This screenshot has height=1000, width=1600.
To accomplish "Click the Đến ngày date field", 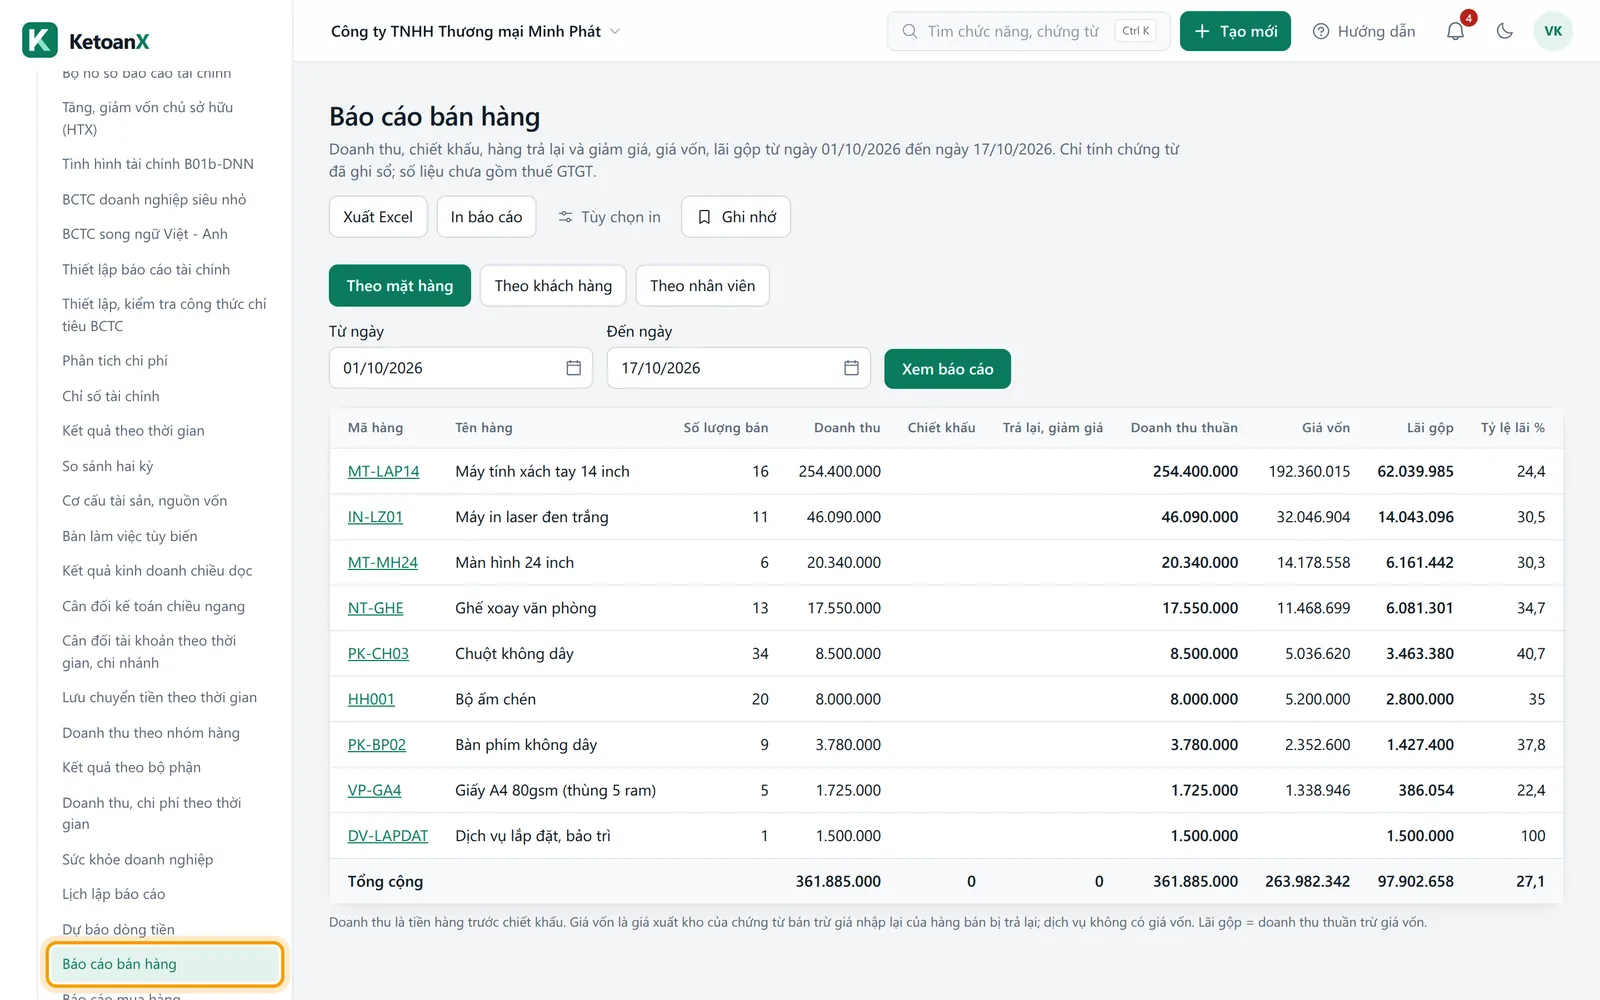I will [x=738, y=368].
